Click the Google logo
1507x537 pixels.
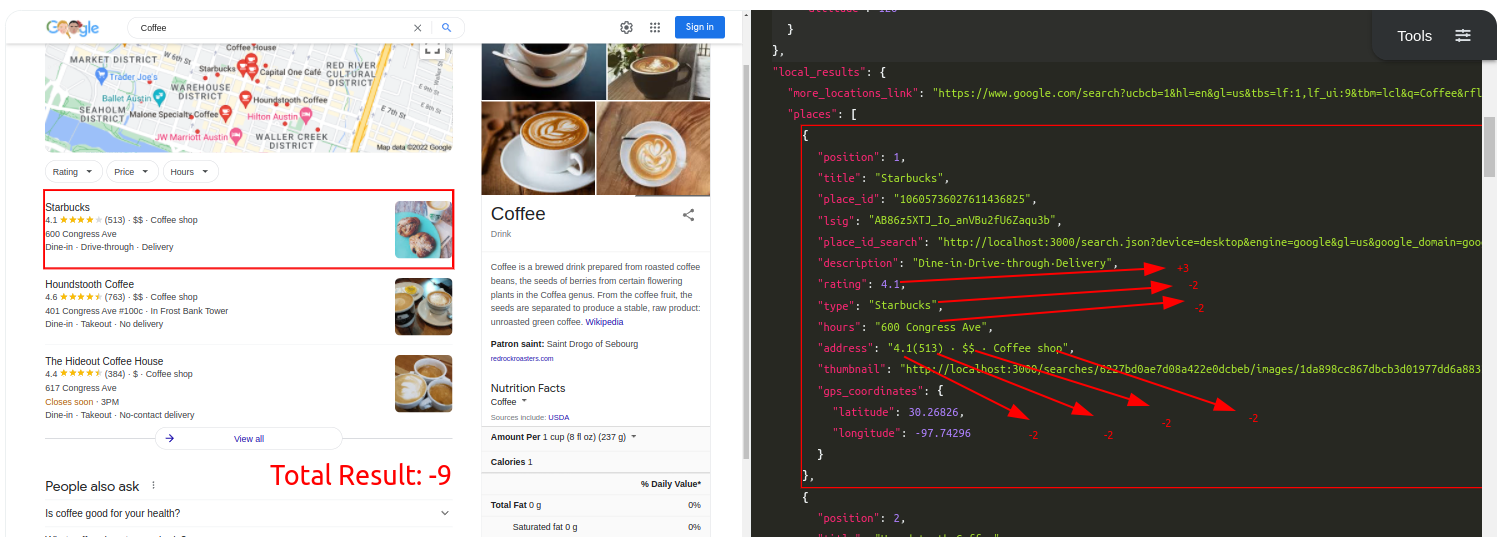[x=72, y=28]
